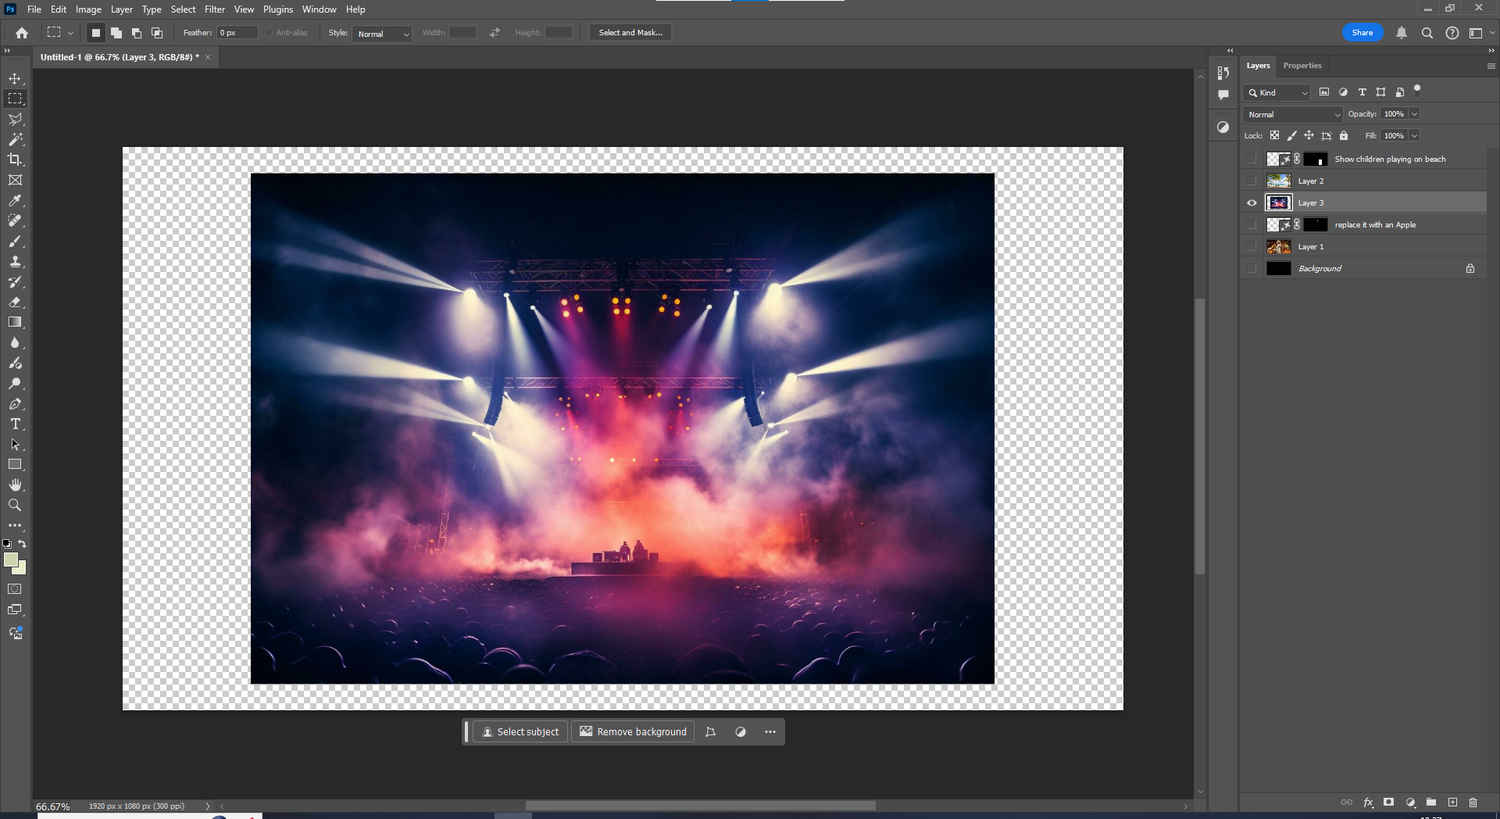The height and width of the screenshot is (819, 1500).
Task: Switch to the Properties tab
Action: (x=1302, y=66)
